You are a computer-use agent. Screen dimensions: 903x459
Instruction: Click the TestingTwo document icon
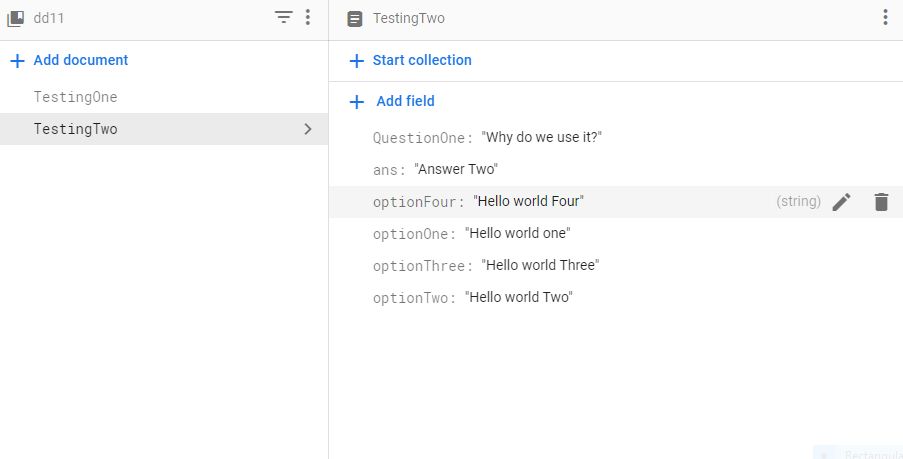pos(355,18)
